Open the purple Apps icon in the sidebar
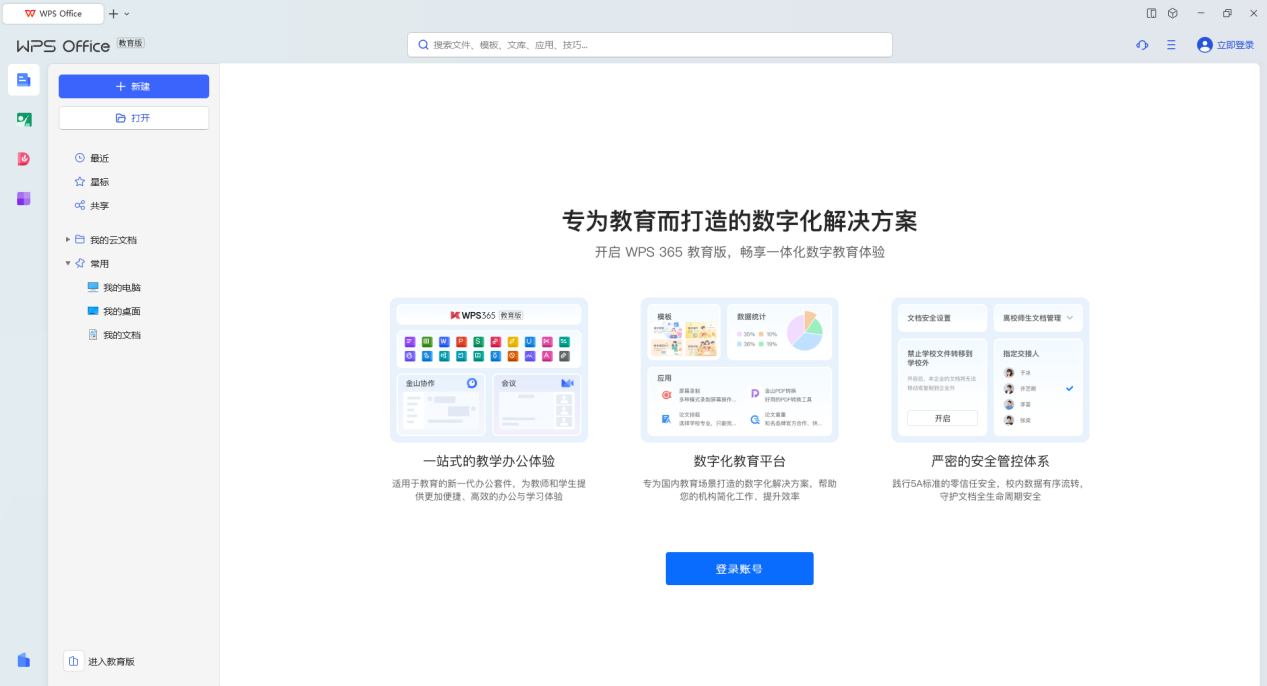 [x=23, y=198]
